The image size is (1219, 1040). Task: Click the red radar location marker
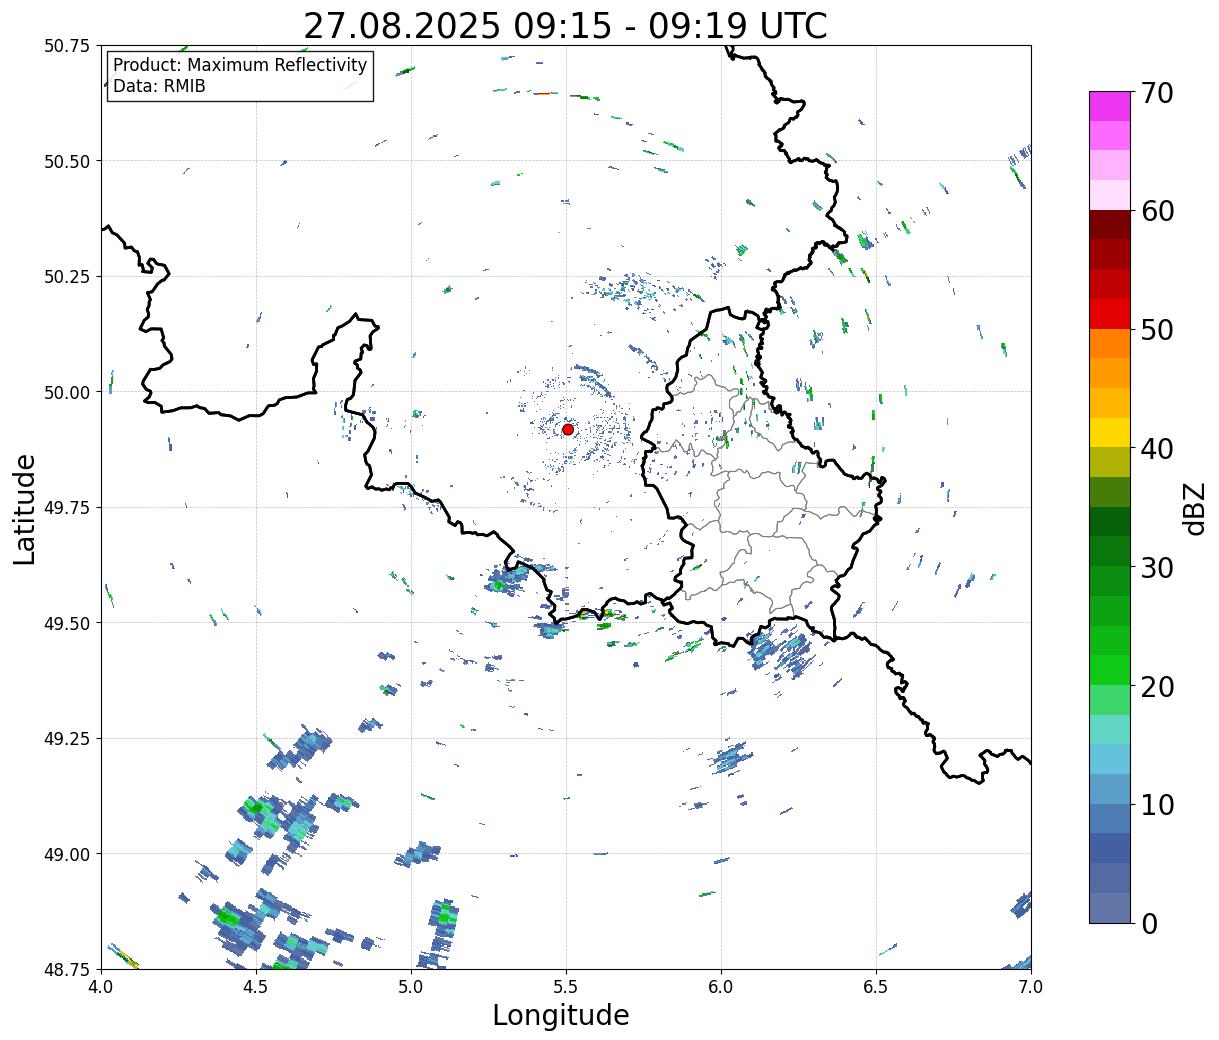568,429
